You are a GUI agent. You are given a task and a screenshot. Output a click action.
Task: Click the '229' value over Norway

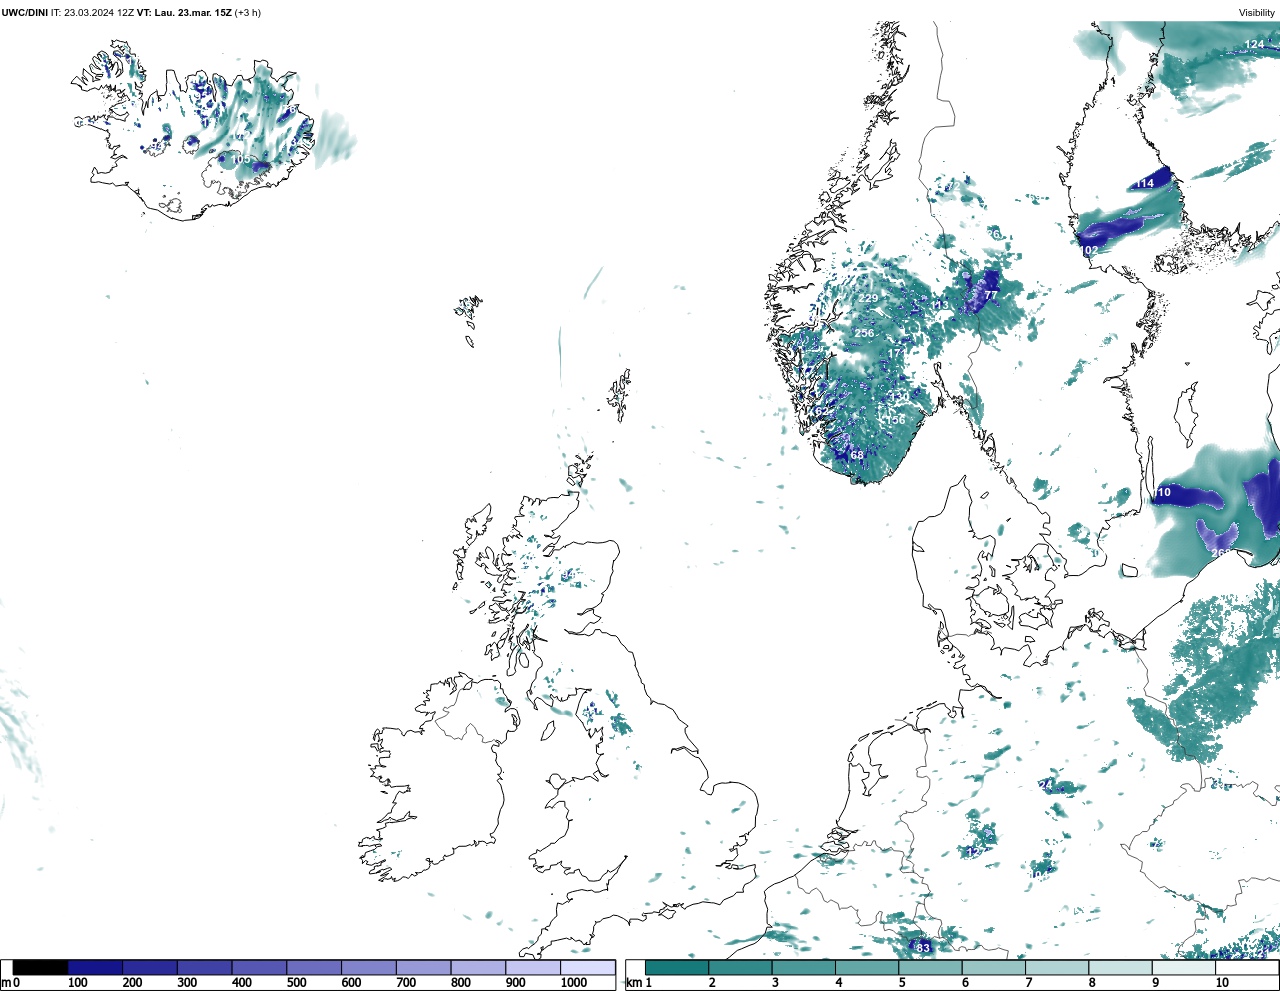coord(868,298)
